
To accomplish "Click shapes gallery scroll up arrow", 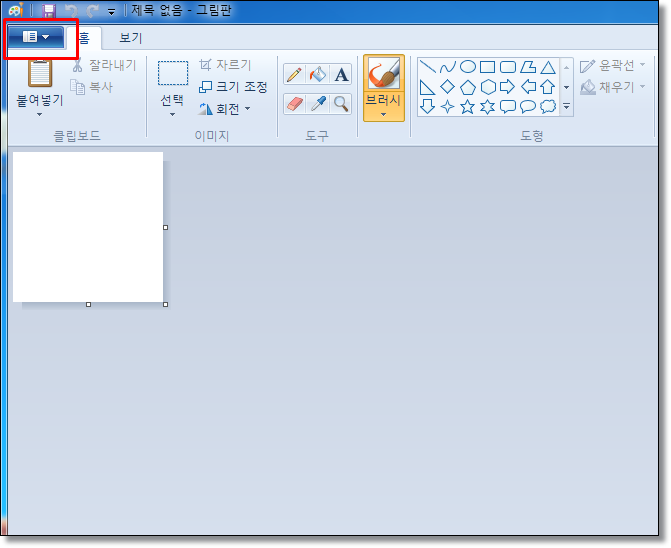I will coord(567,68).
